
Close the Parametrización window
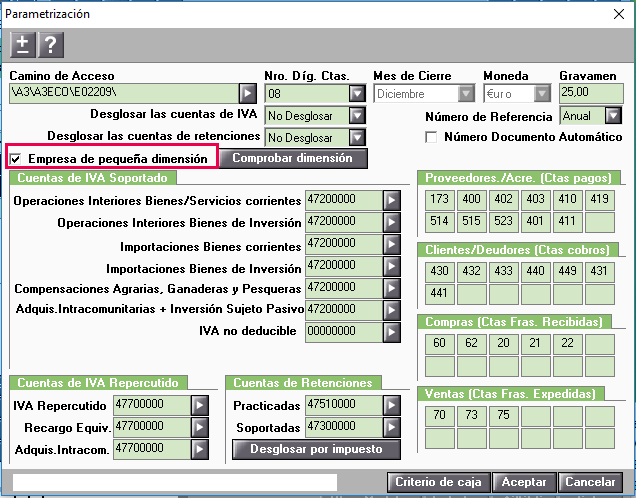point(619,14)
